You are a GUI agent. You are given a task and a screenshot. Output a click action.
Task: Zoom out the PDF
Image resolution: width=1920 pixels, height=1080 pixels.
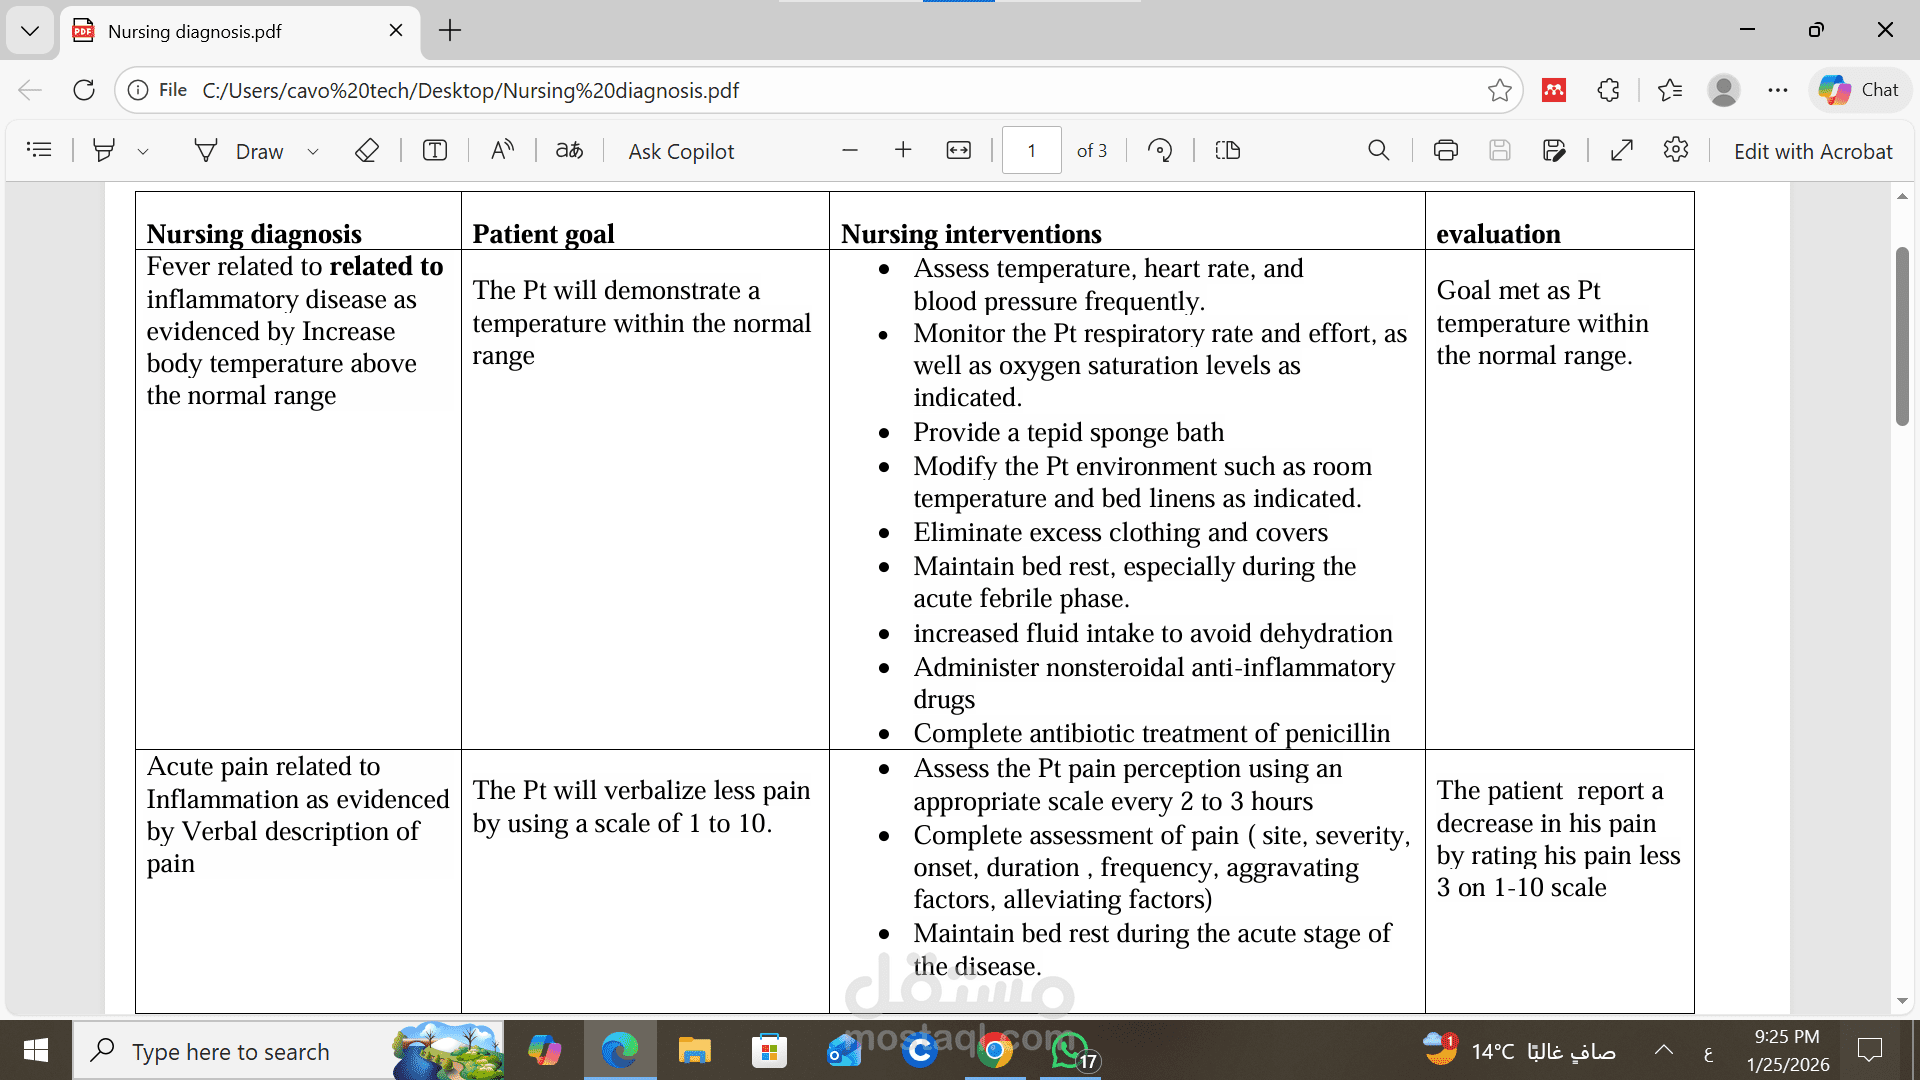(x=850, y=150)
